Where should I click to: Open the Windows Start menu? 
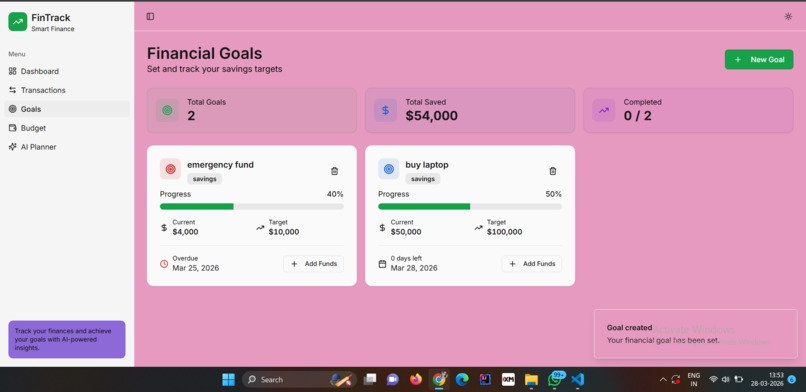tap(228, 380)
